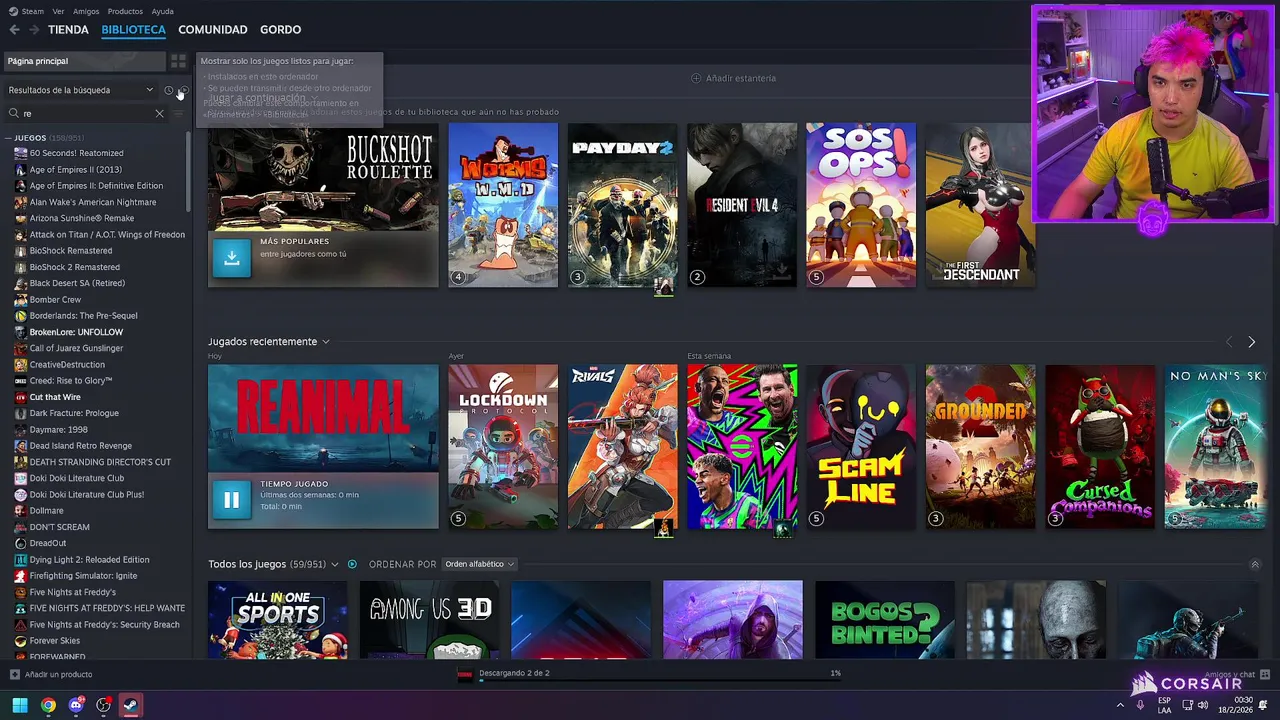This screenshot has width=1280, height=720.
Task: Open the collections grid view icon
Action: (178, 61)
